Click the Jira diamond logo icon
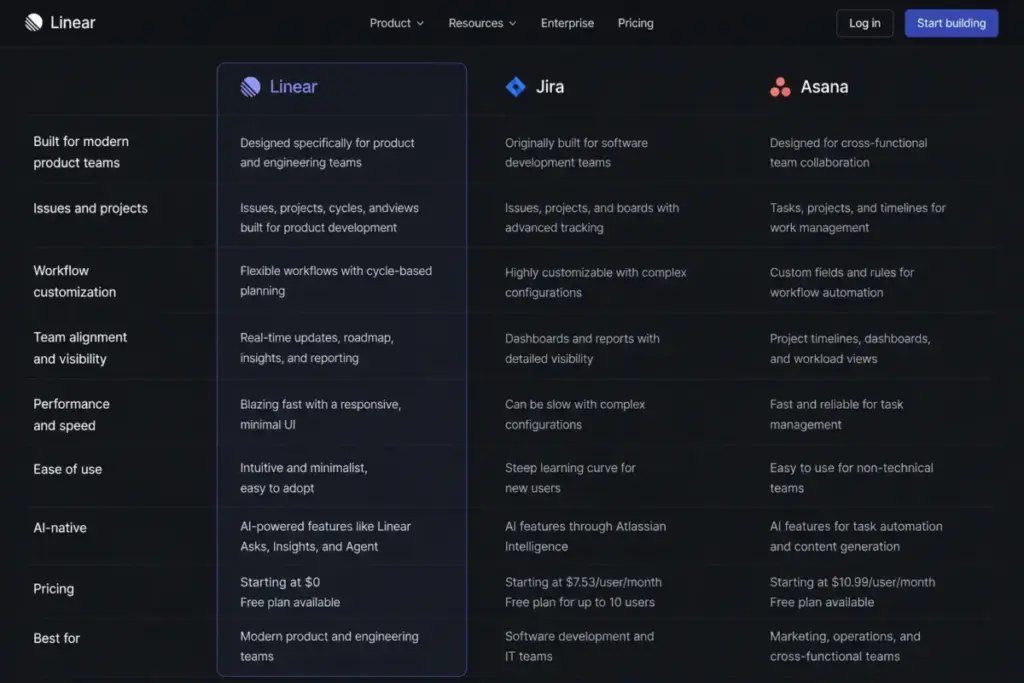Screen dimensions: 1024x683 pyautogui.click(x=515, y=87)
